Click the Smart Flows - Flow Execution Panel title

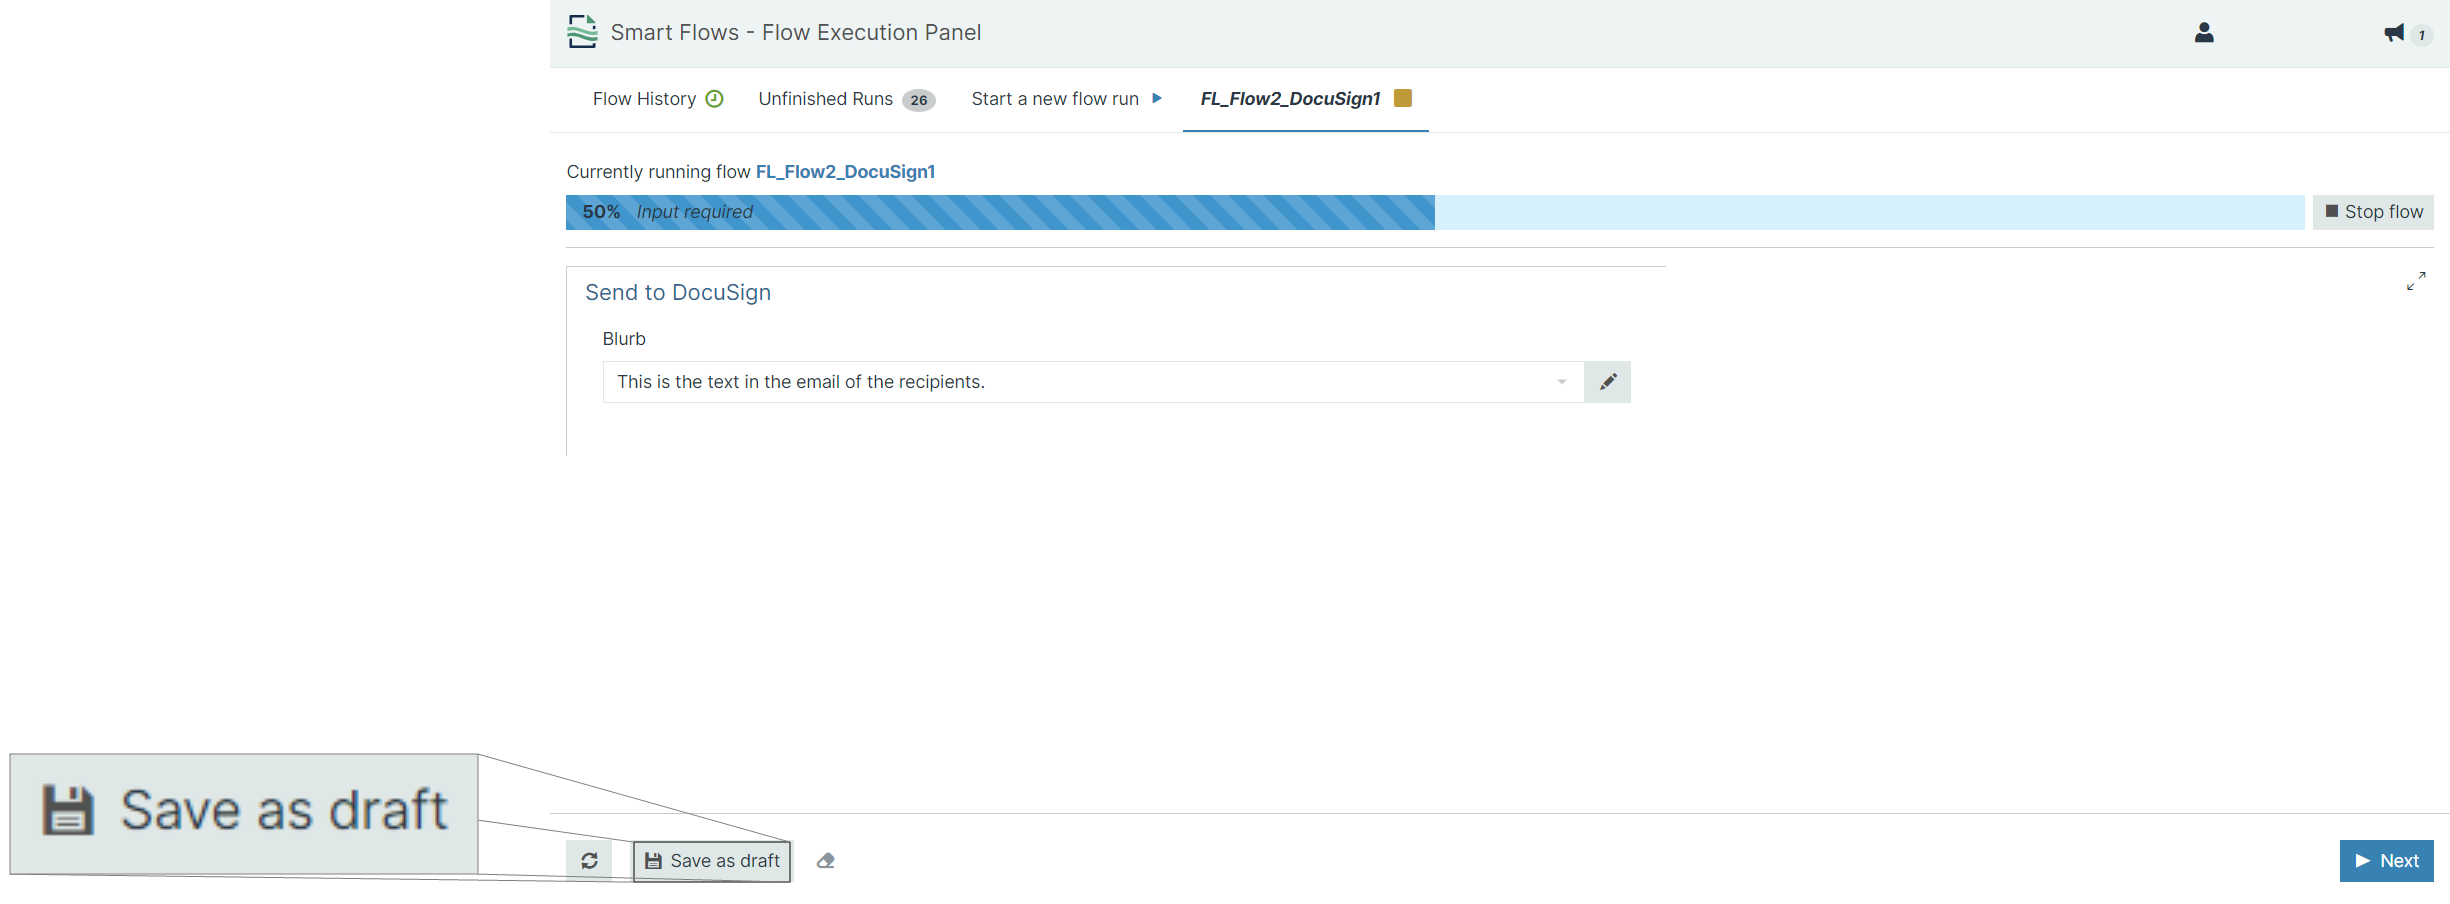[x=796, y=33]
